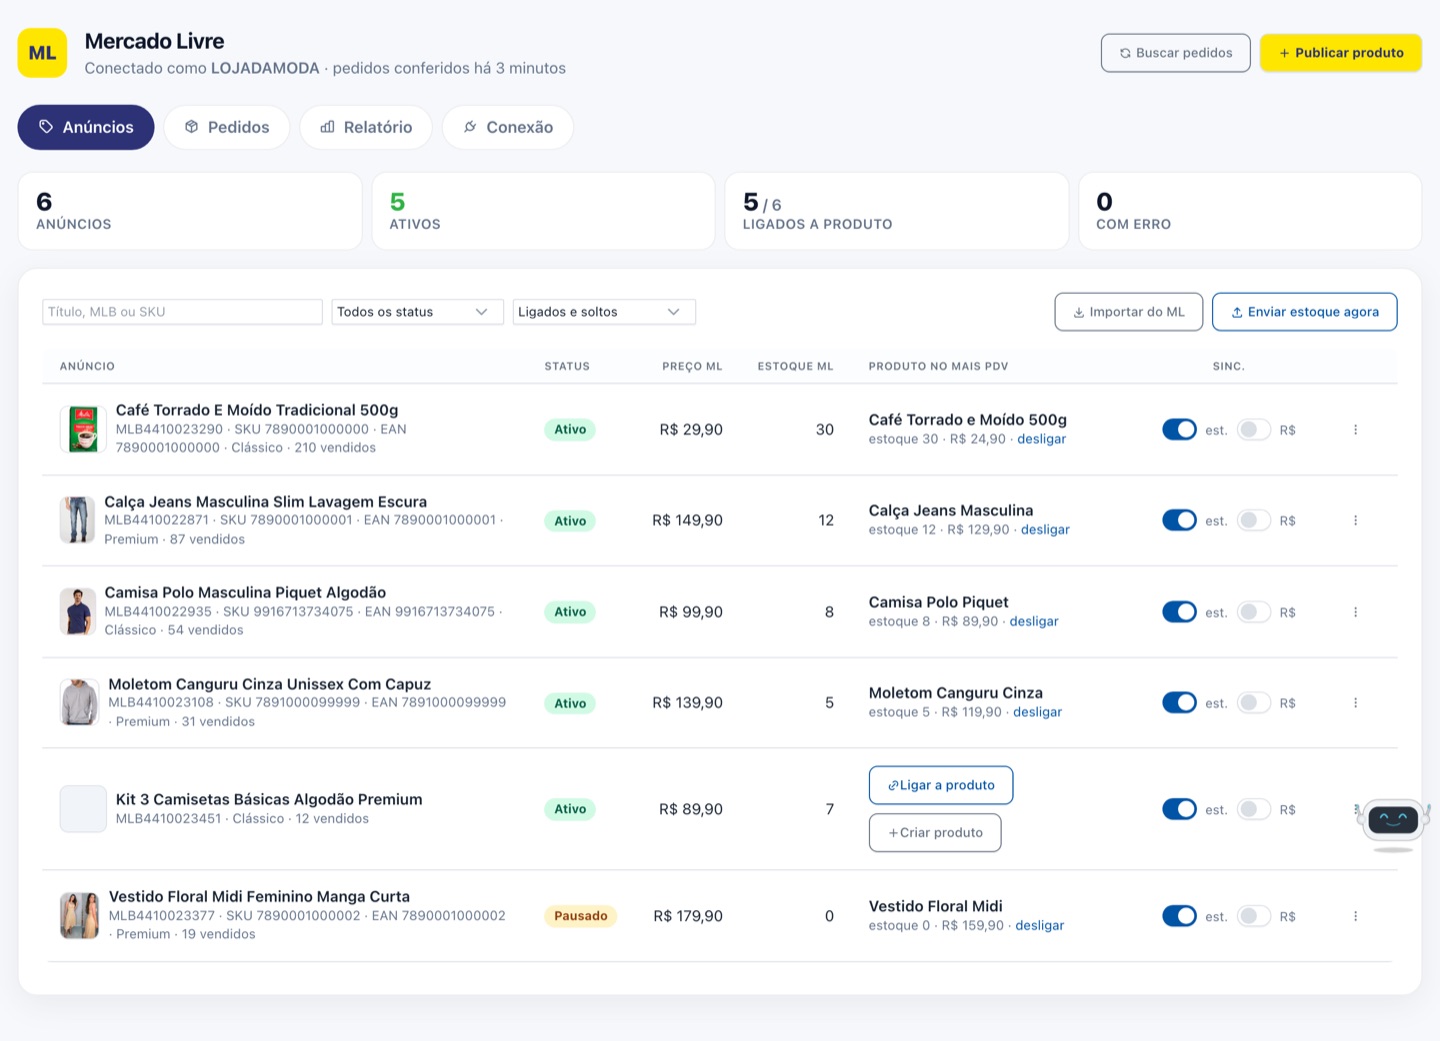Click Importar do ML button
The height and width of the screenshot is (1041, 1440).
click(x=1129, y=312)
